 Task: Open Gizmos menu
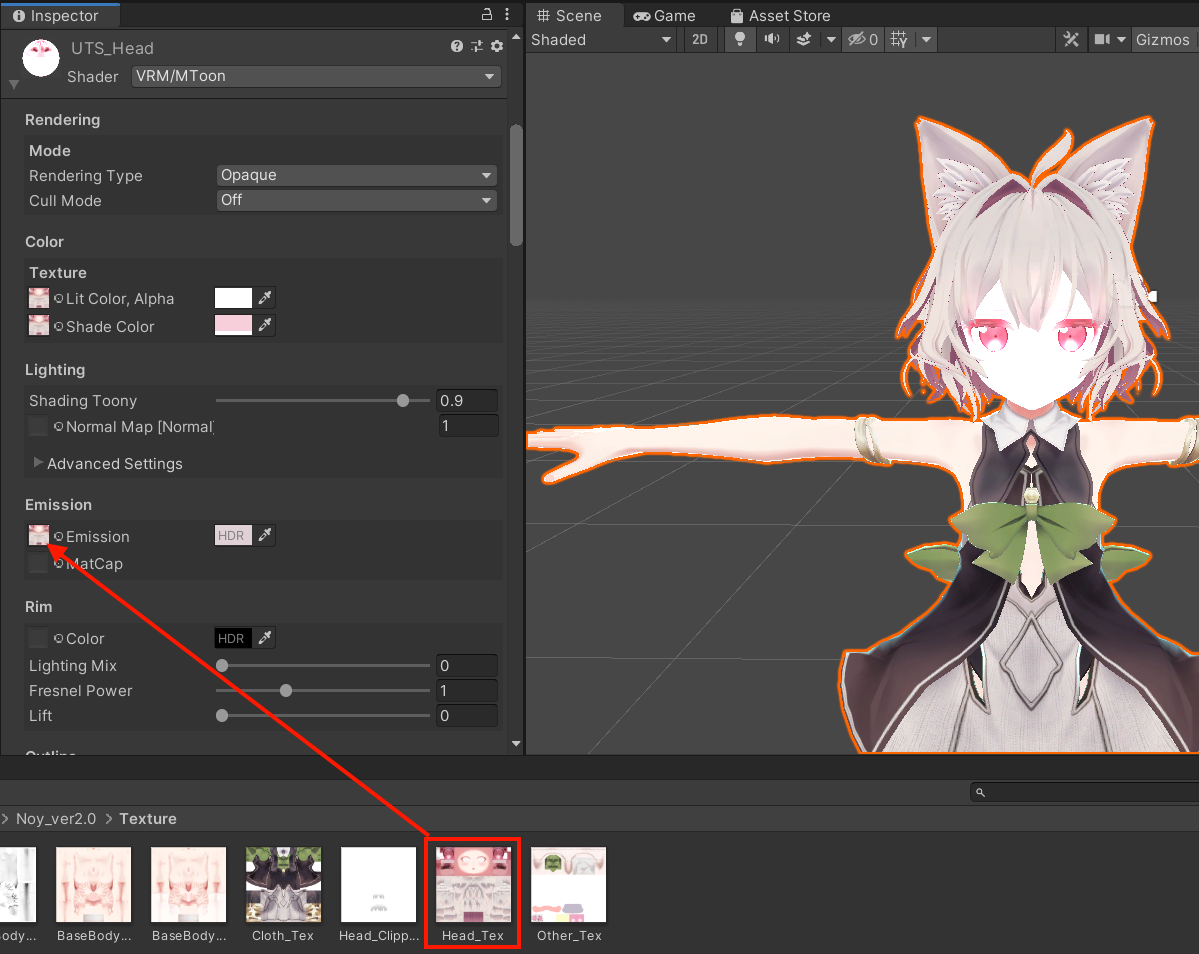(1162, 39)
